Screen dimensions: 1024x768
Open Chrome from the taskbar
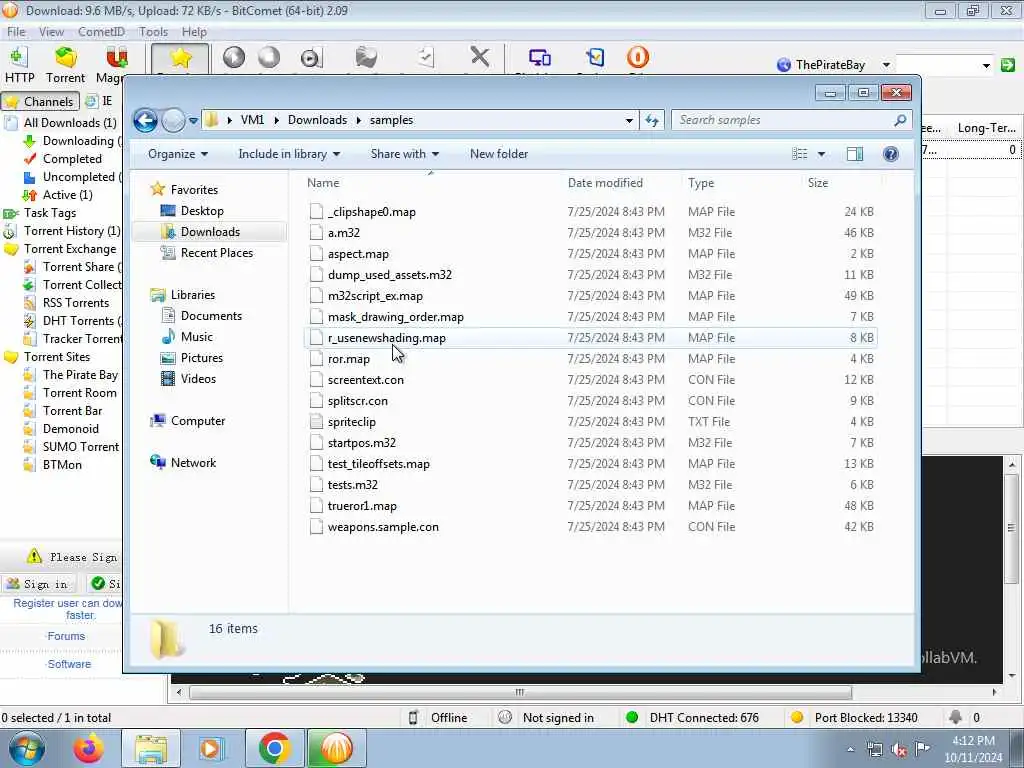click(274, 748)
